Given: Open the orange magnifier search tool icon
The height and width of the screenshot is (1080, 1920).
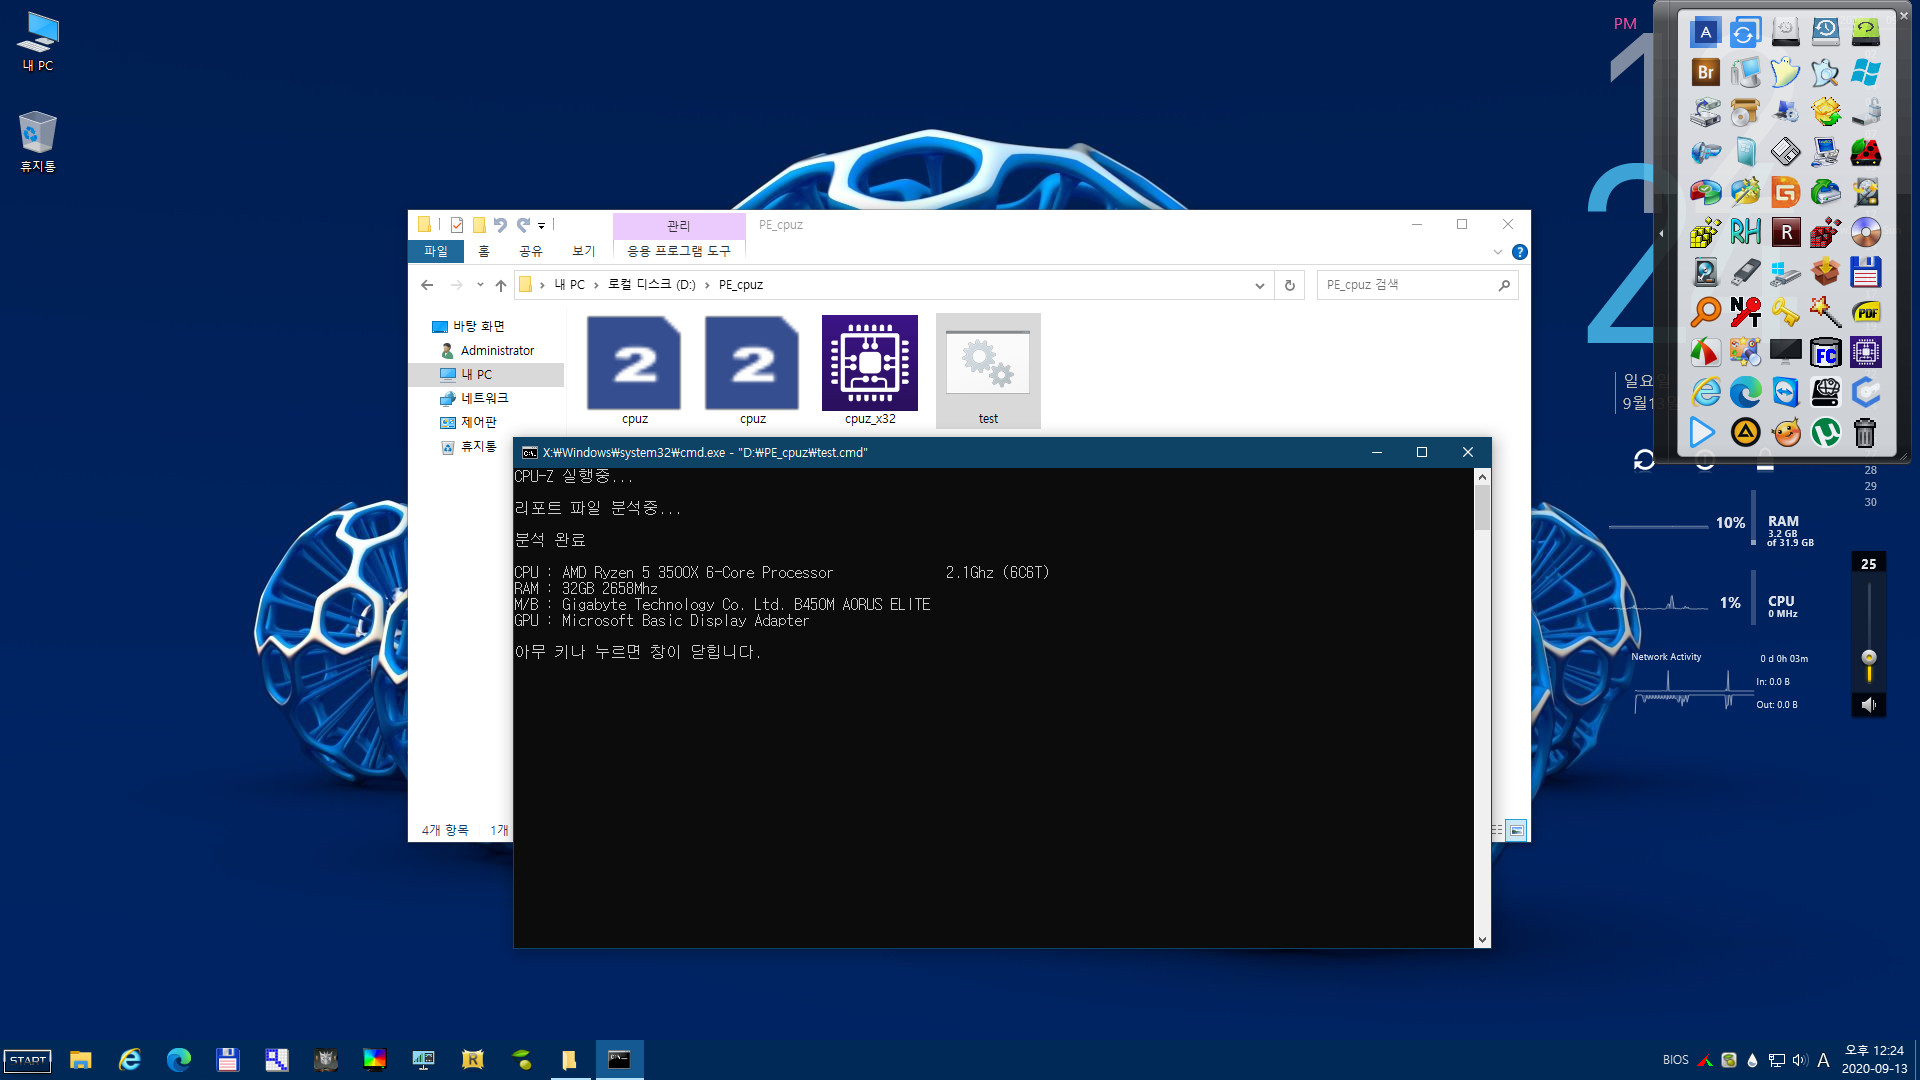Looking at the screenshot, I should tap(1705, 312).
